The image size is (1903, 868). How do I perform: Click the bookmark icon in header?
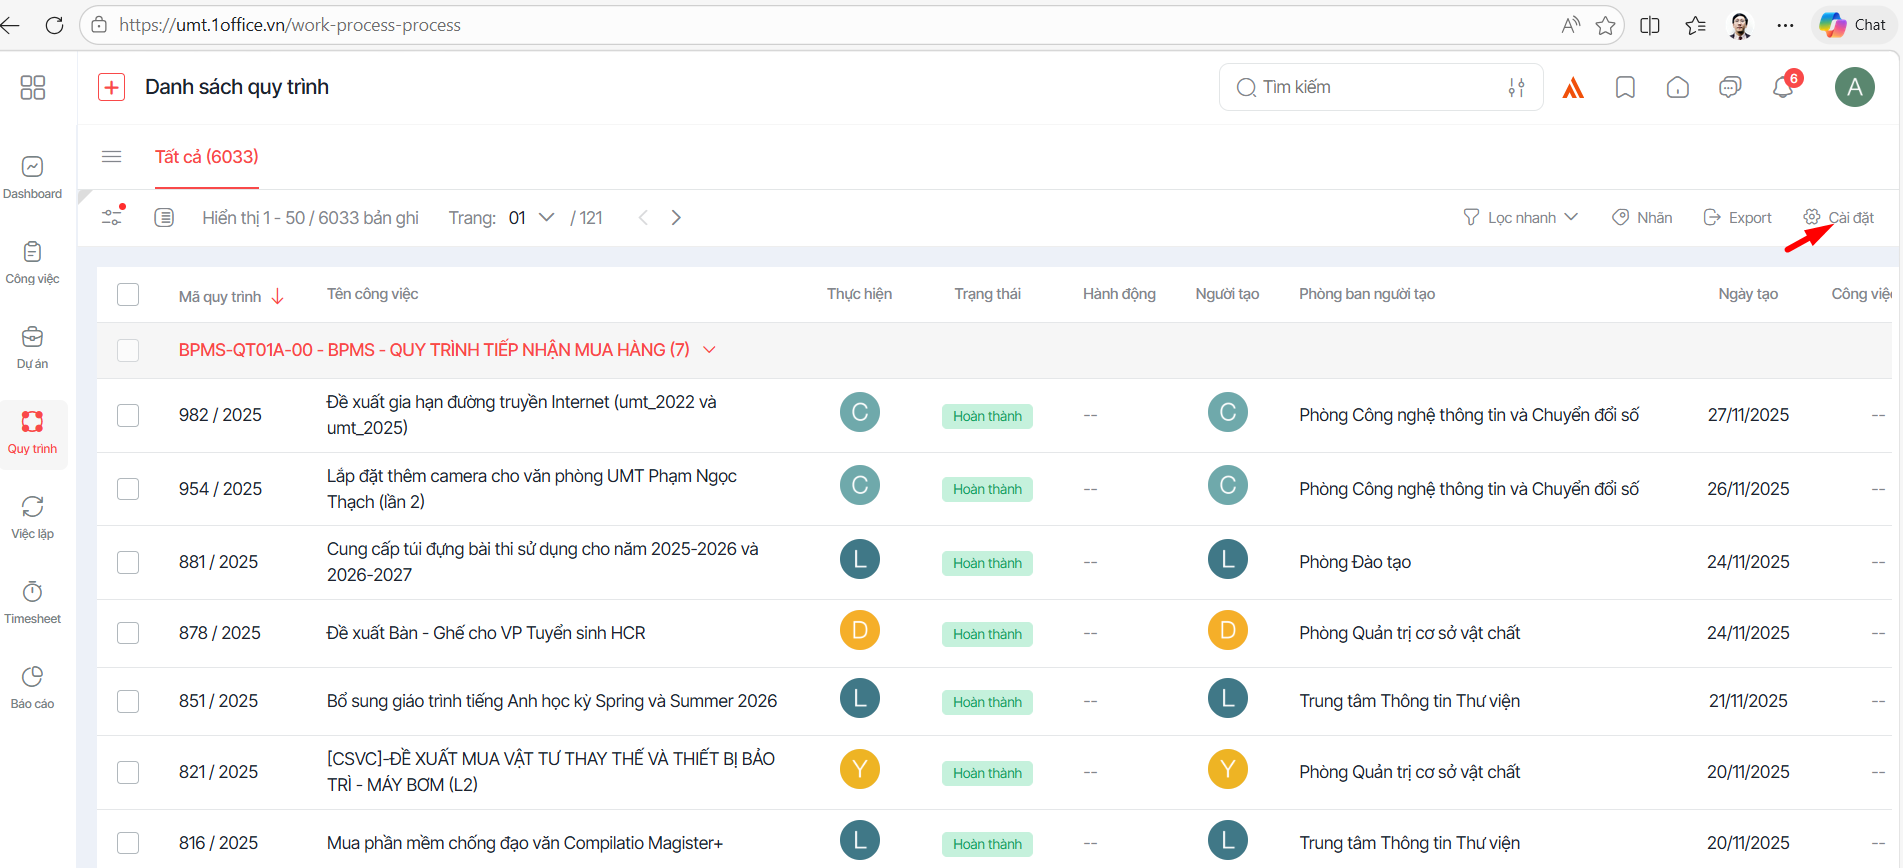(1625, 88)
